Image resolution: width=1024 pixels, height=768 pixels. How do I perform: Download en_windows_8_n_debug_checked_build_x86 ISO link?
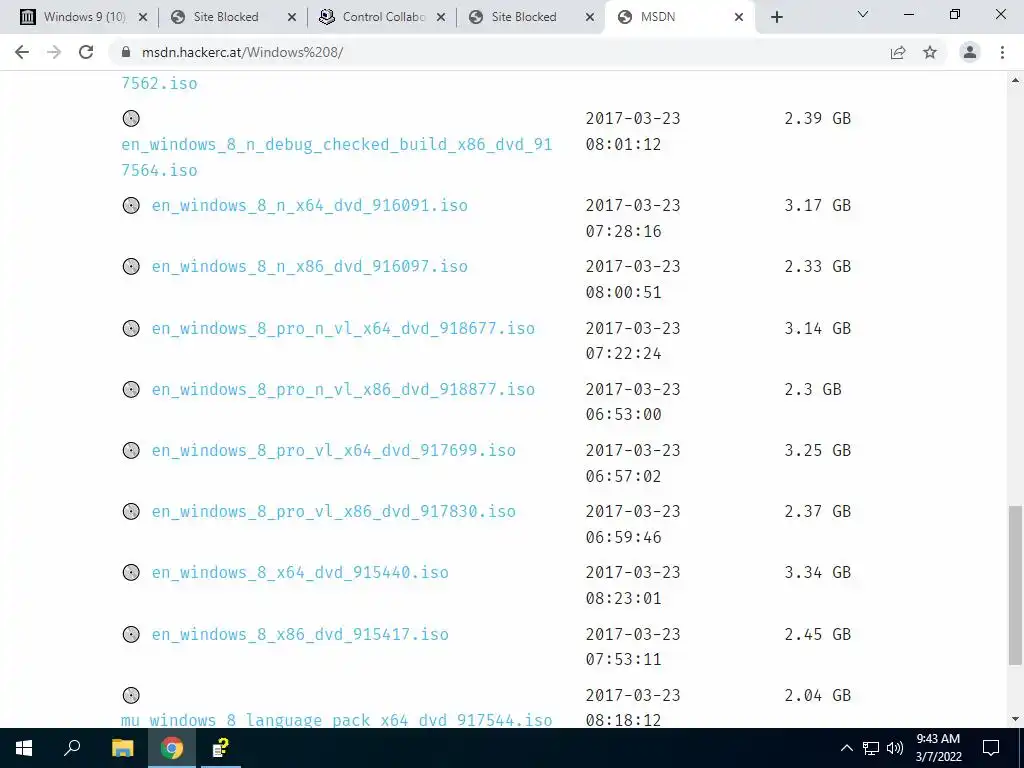(x=336, y=157)
